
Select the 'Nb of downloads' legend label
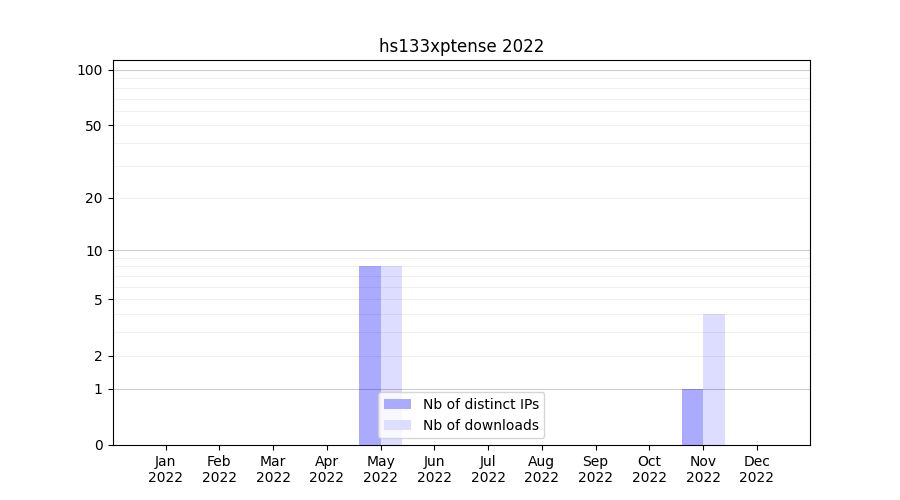coord(480,425)
